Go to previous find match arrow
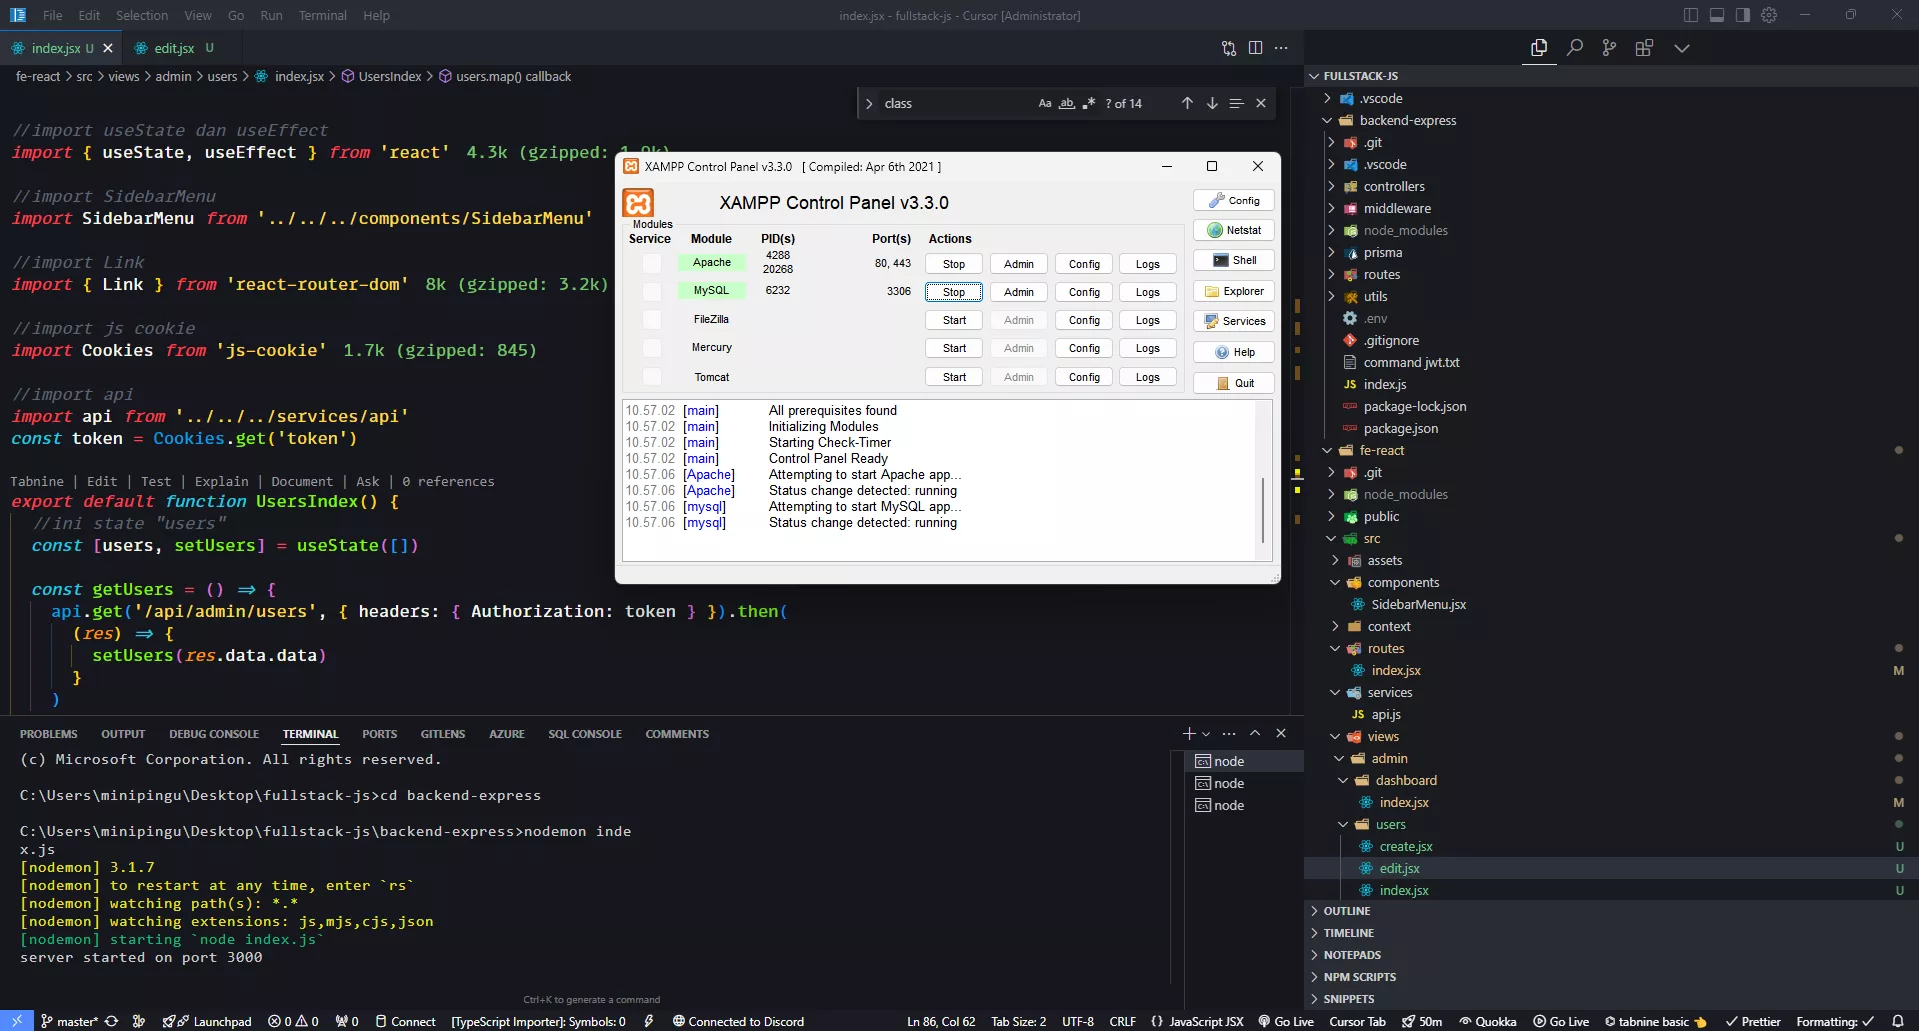 click(x=1187, y=103)
